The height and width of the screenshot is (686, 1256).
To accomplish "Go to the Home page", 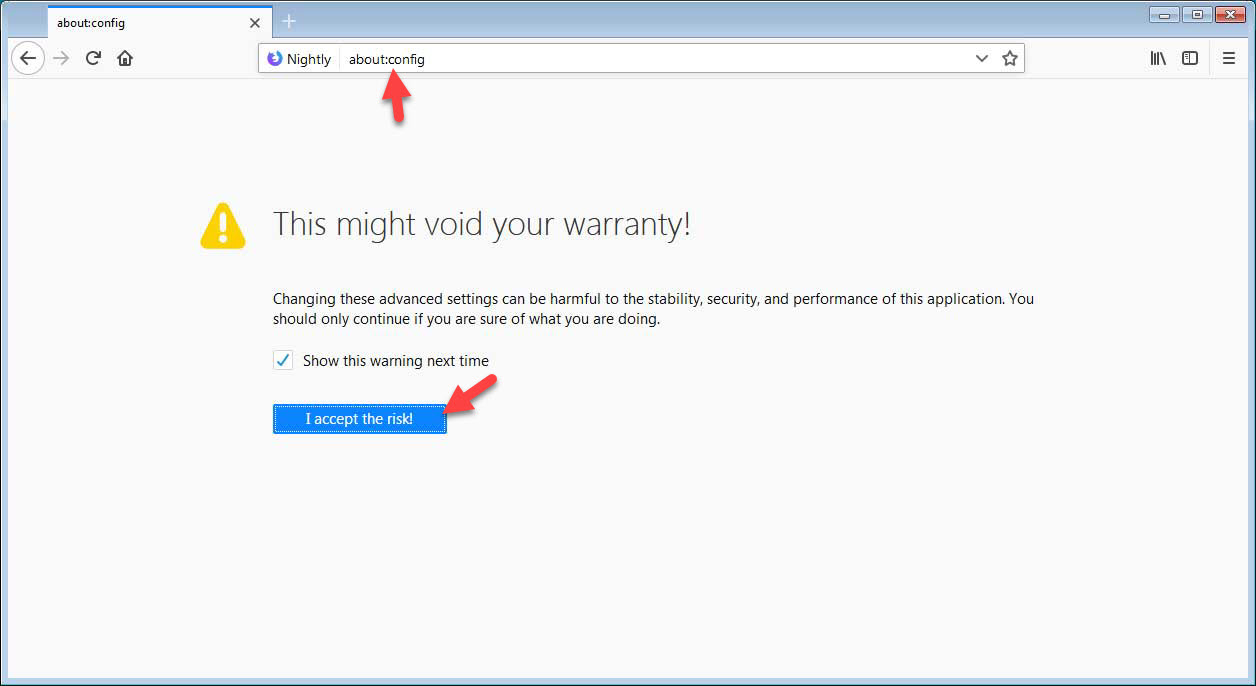I will pos(125,59).
